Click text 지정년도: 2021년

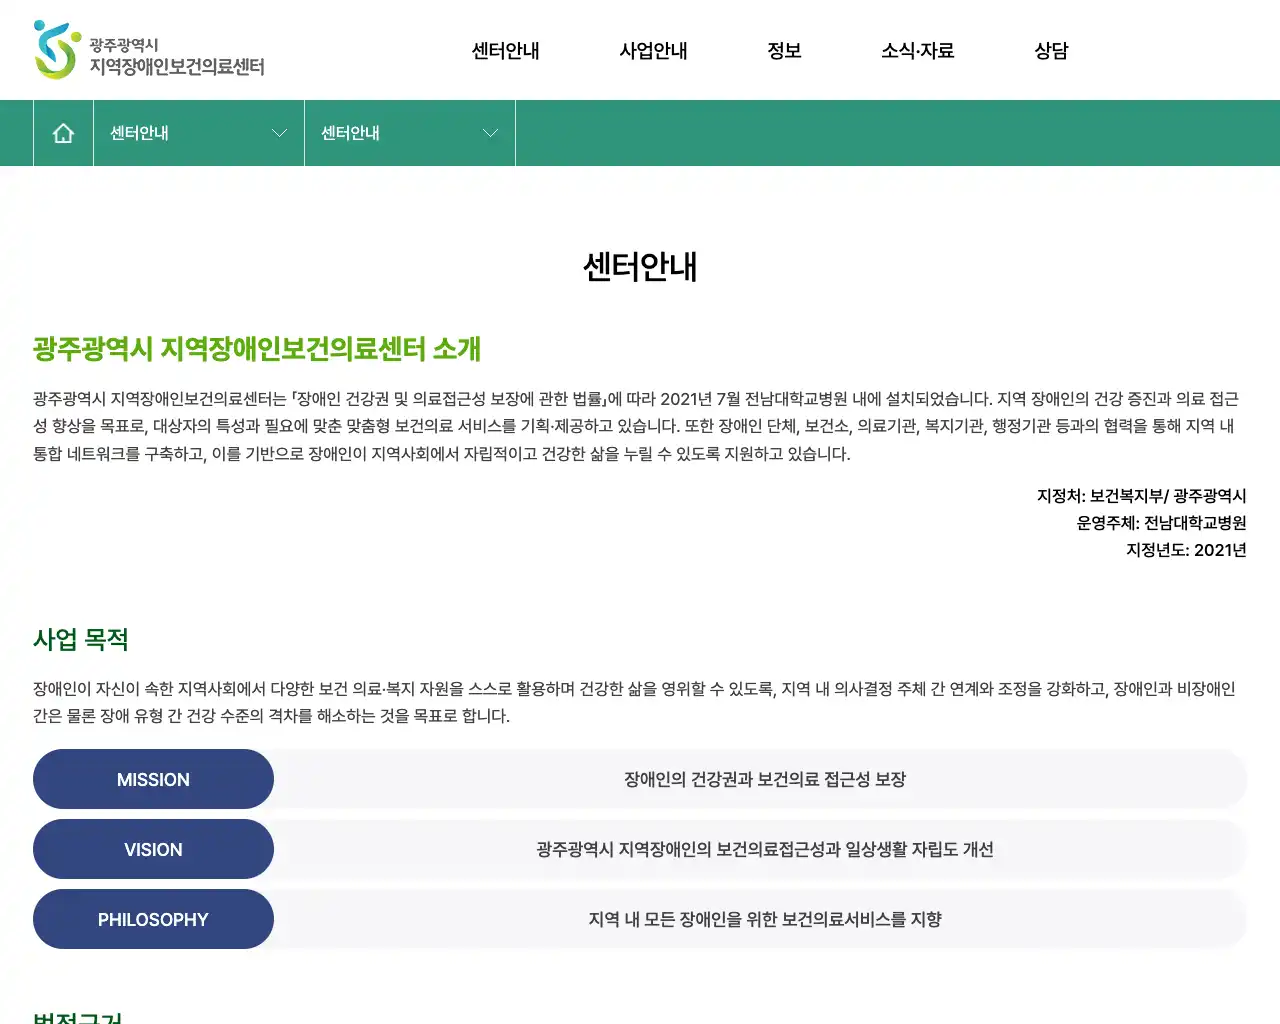[1187, 550]
